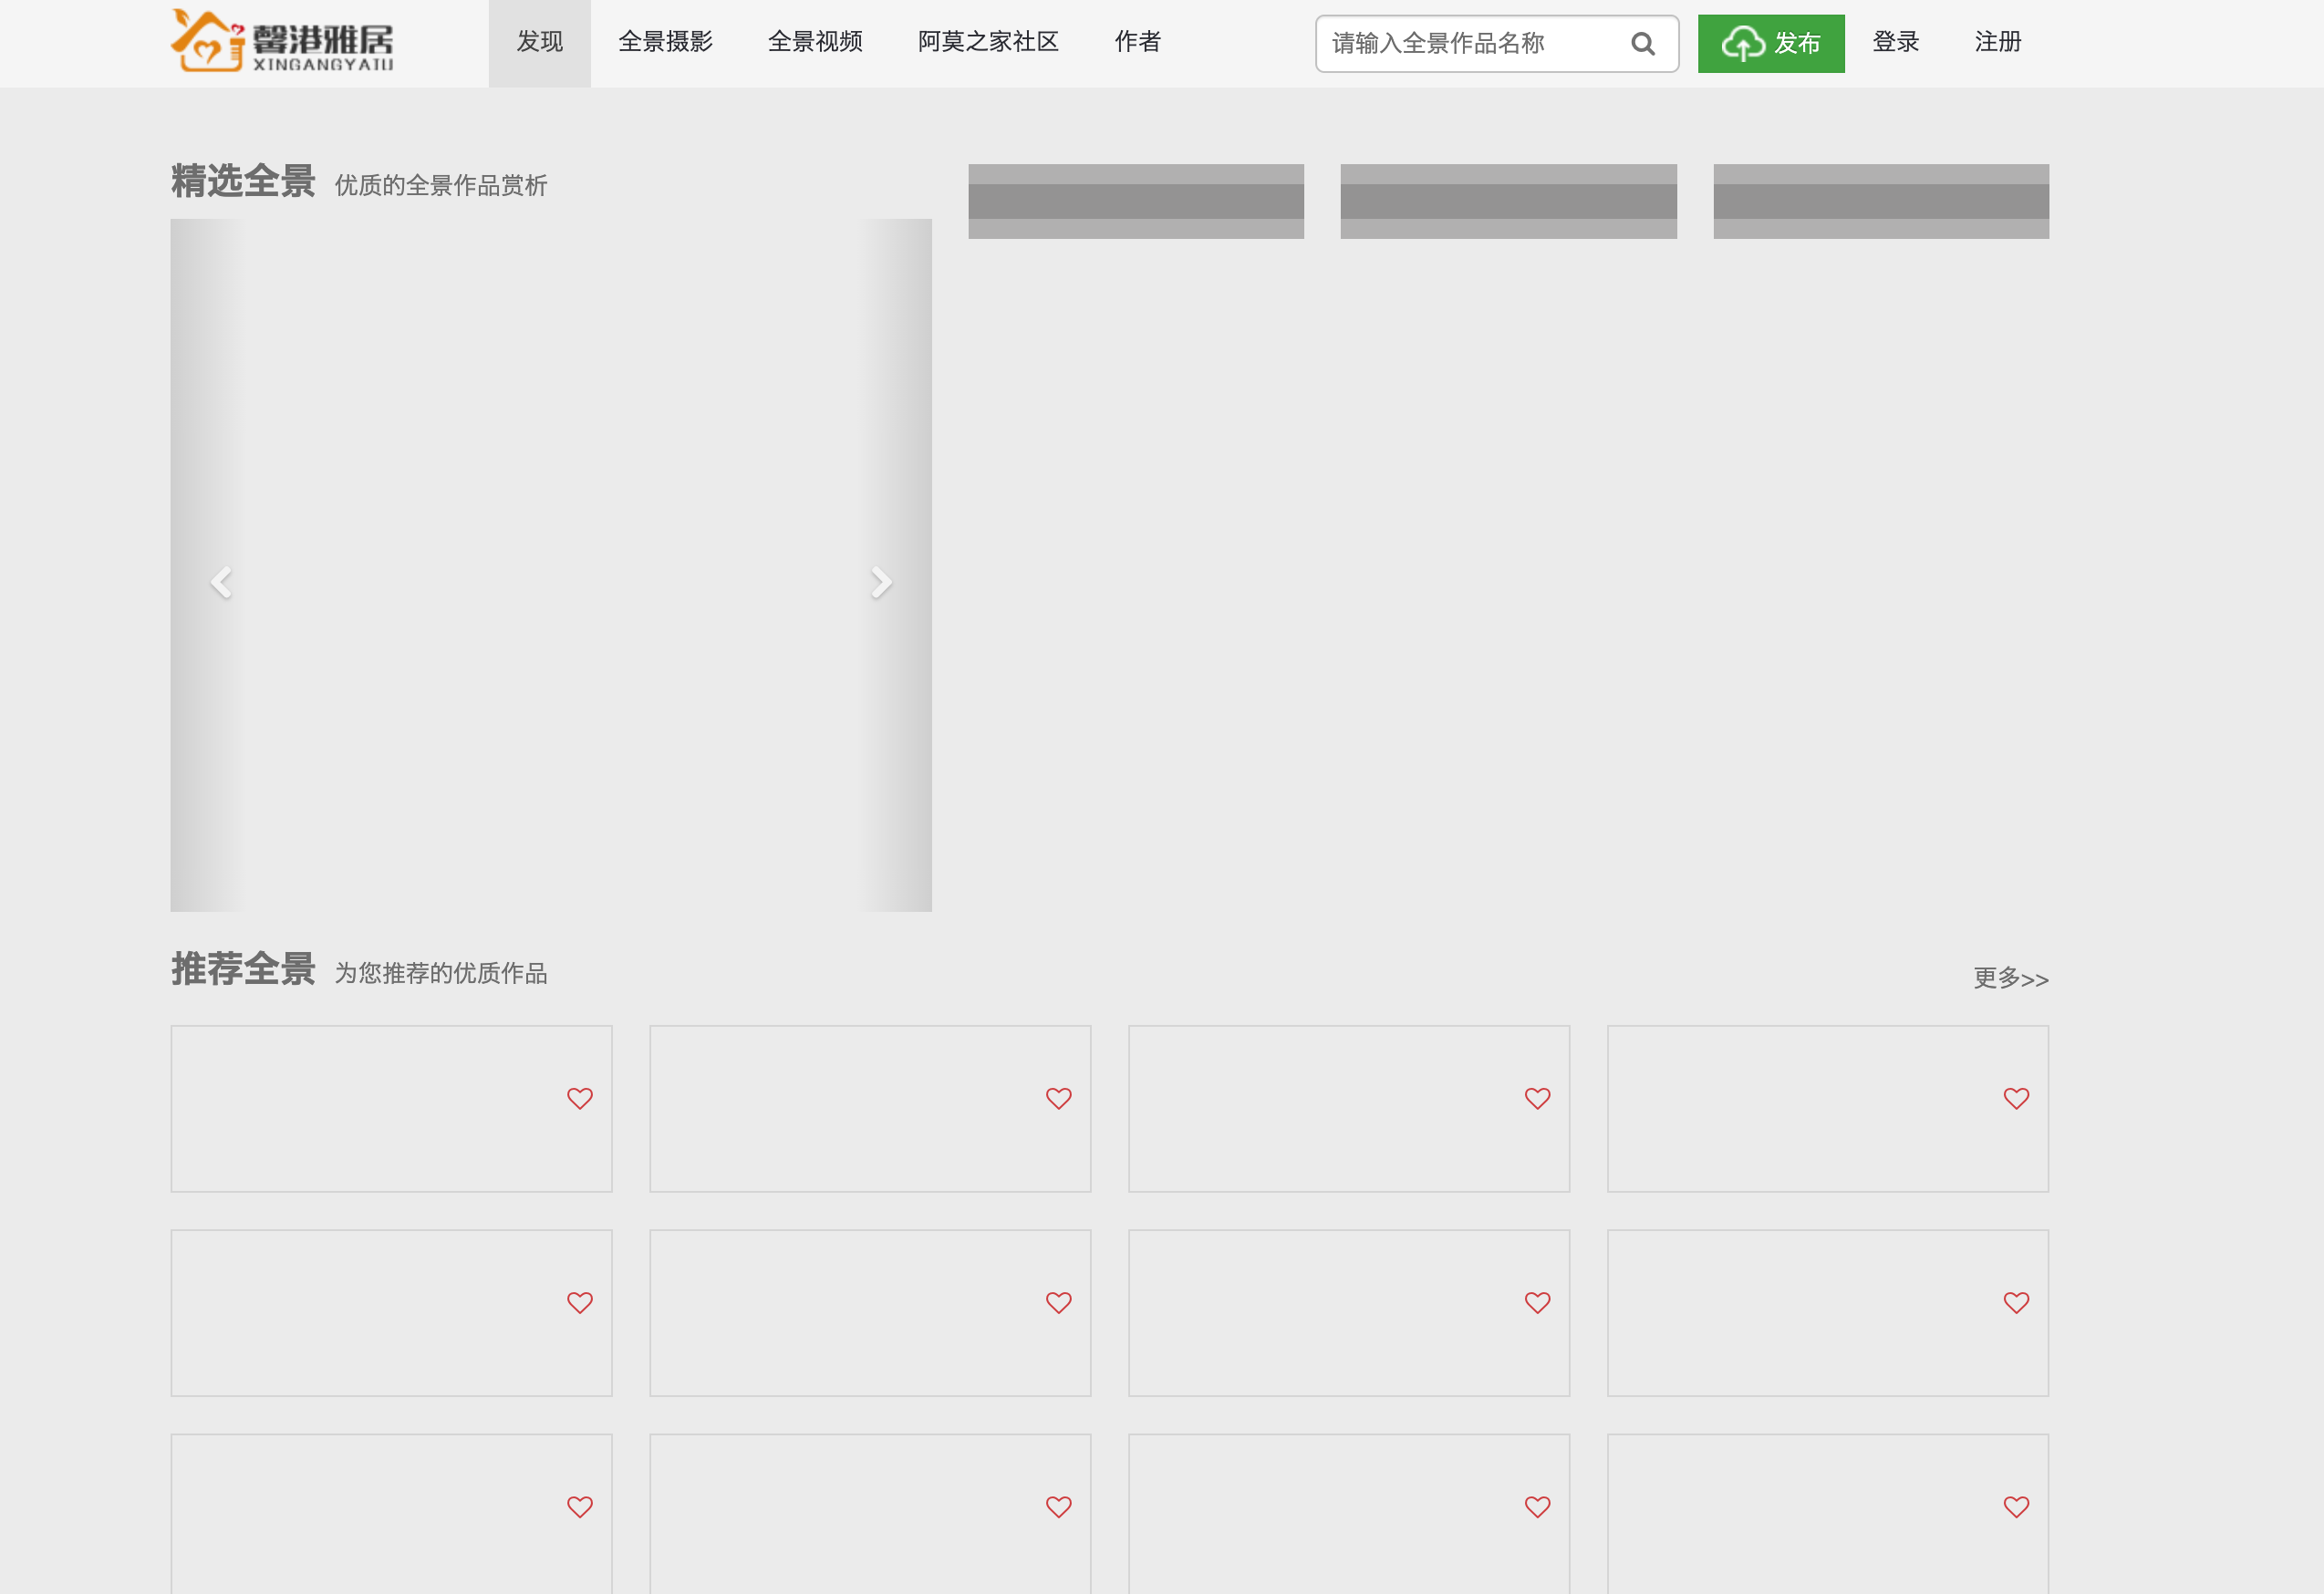Like third card in second recommended row
2324x1594 pixels.
click(x=1538, y=1302)
